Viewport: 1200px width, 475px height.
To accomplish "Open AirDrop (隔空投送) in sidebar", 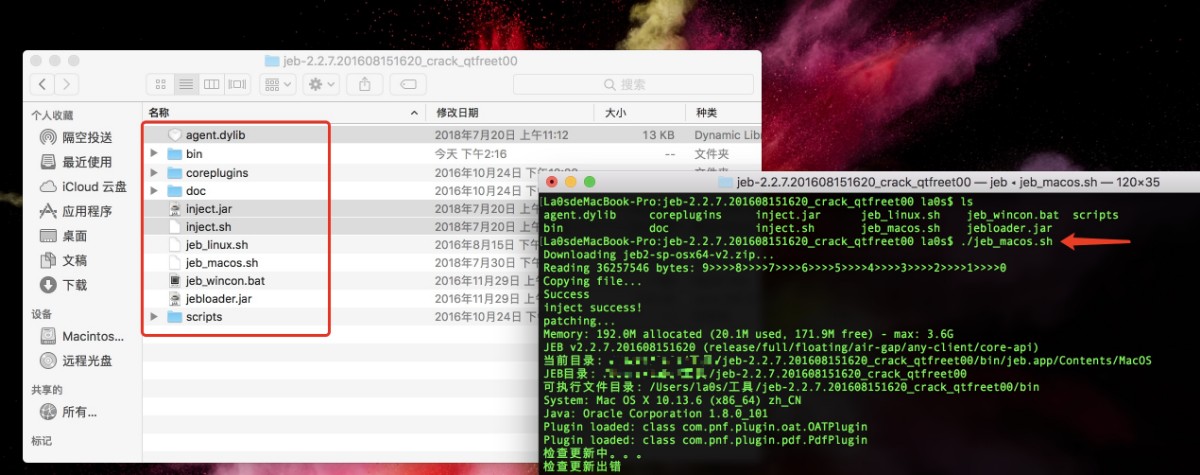I will pos(76,137).
